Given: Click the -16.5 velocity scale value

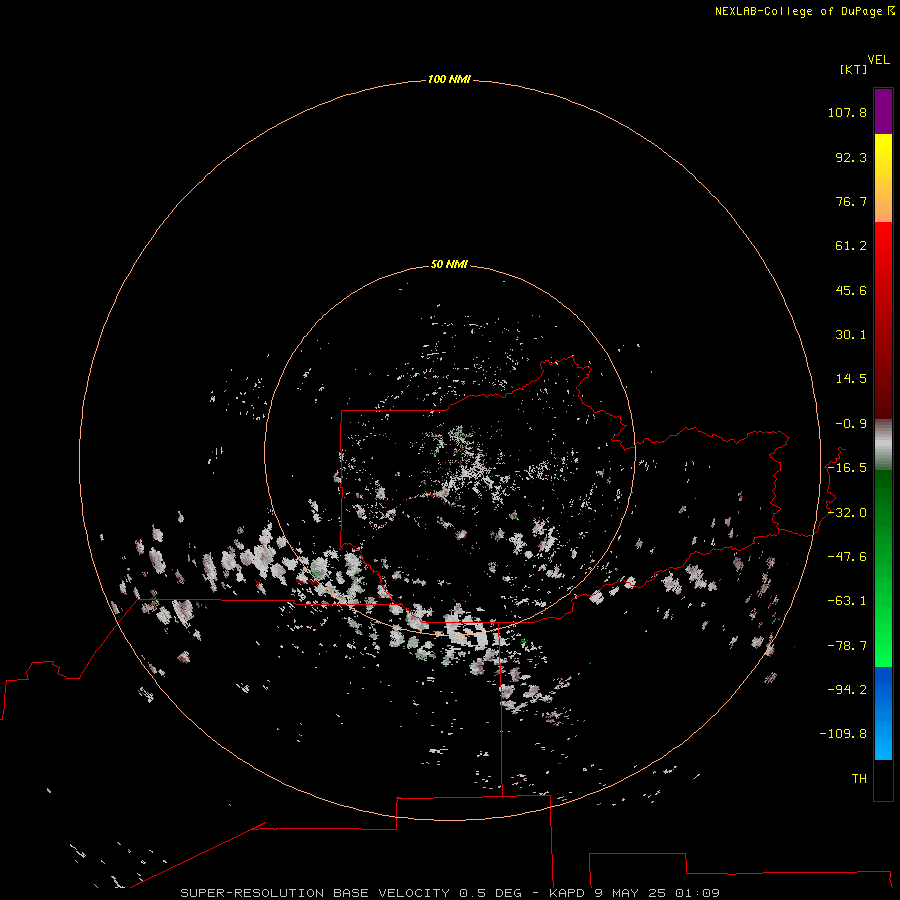Looking at the screenshot, I should pyautogui.click(x=847, y=468).
